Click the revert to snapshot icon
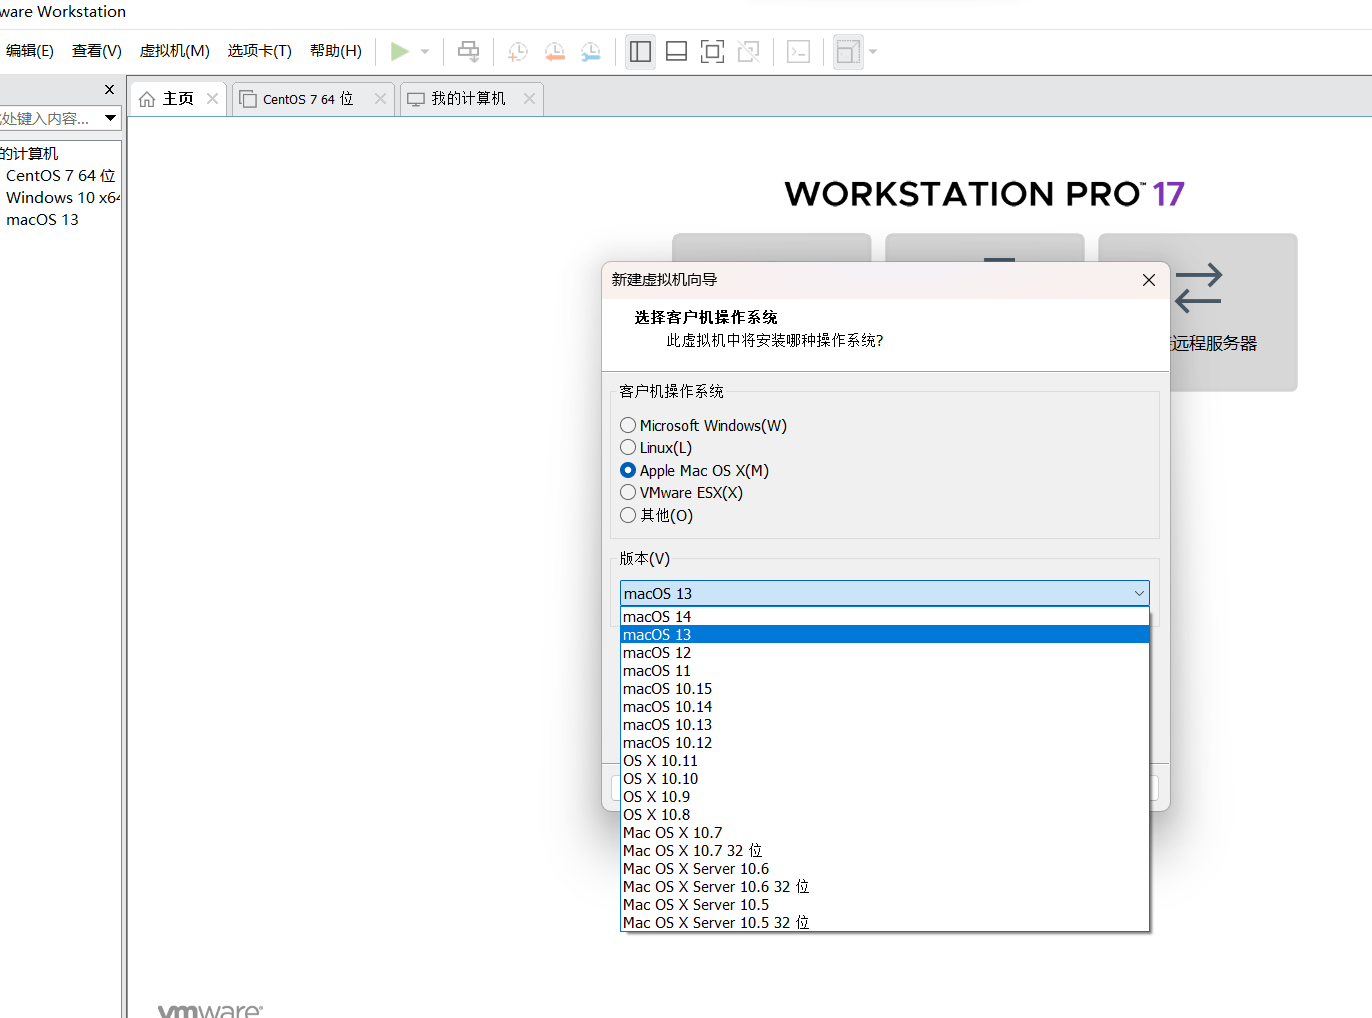This screenshot has width=1372, height=1018. 555,52
